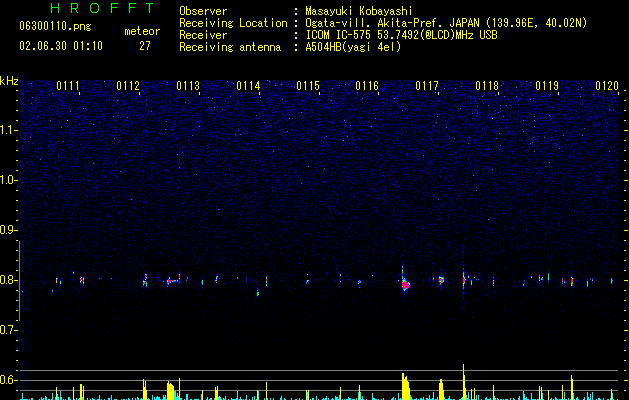Click time marker 0116
This screenshot has width=629, height=400.
click(367, 86)
